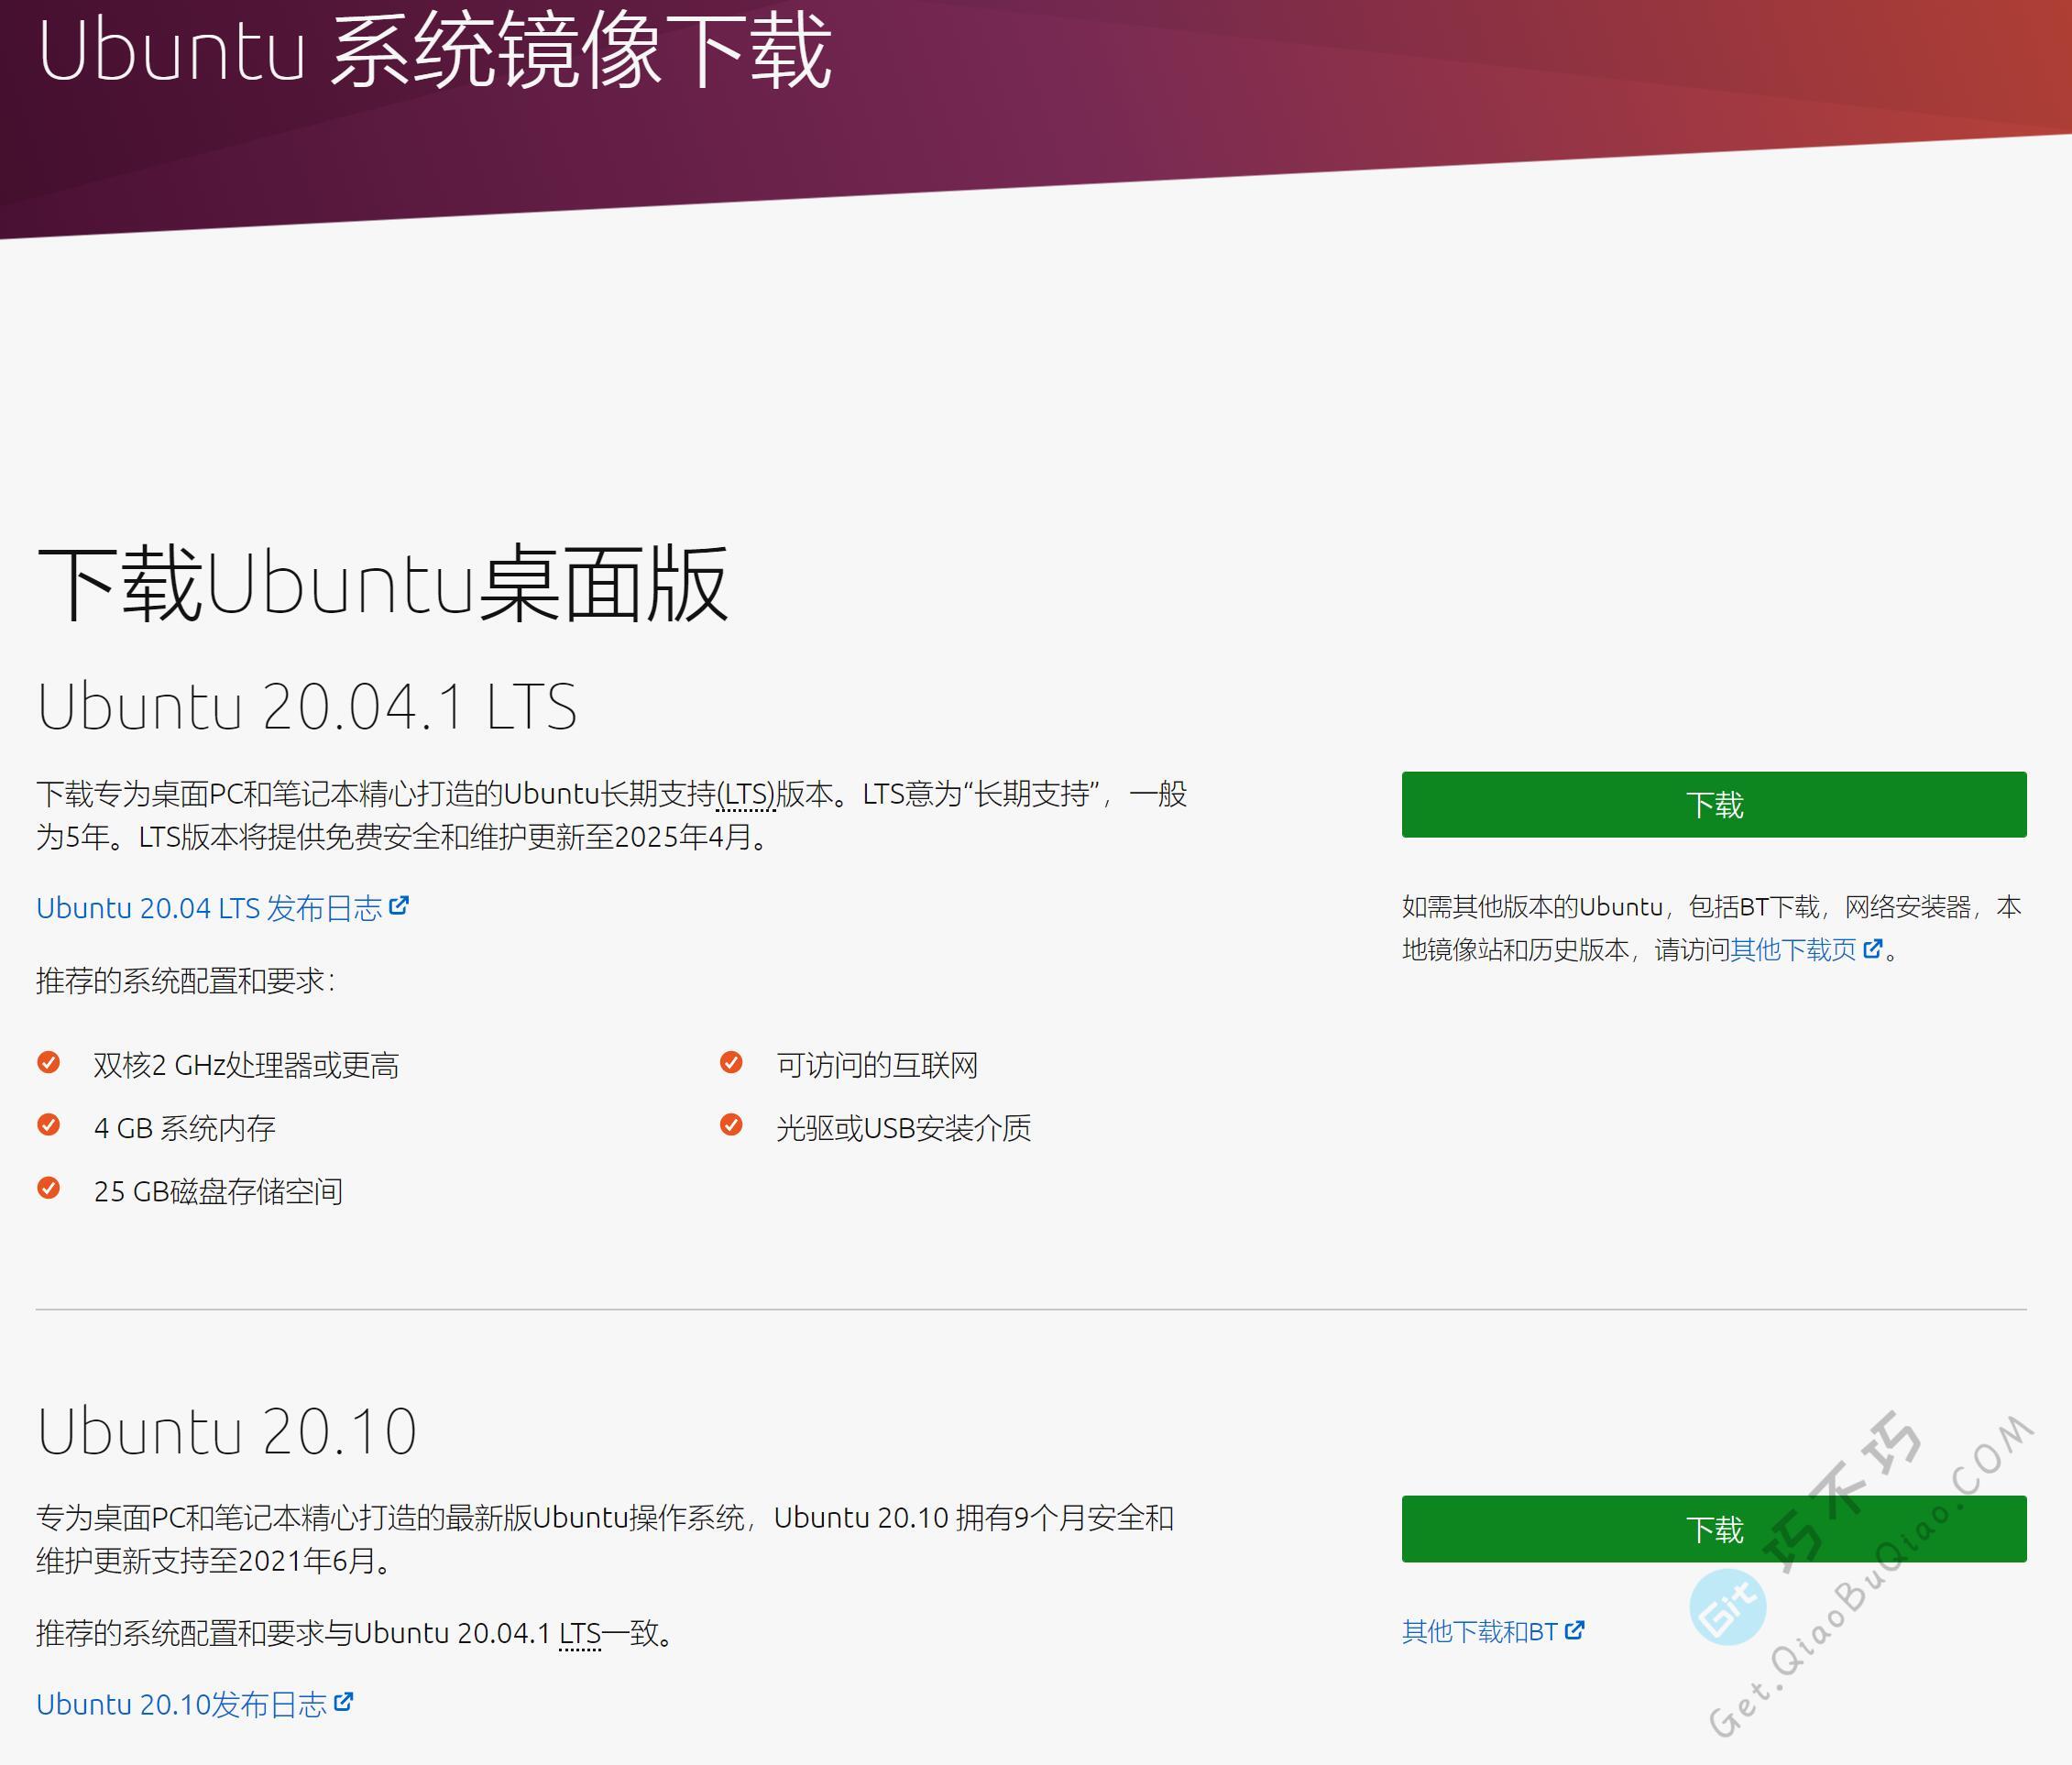Click text 可访问的互联网
This screenshot has width=2072, height=1765.
point(877,1065)
